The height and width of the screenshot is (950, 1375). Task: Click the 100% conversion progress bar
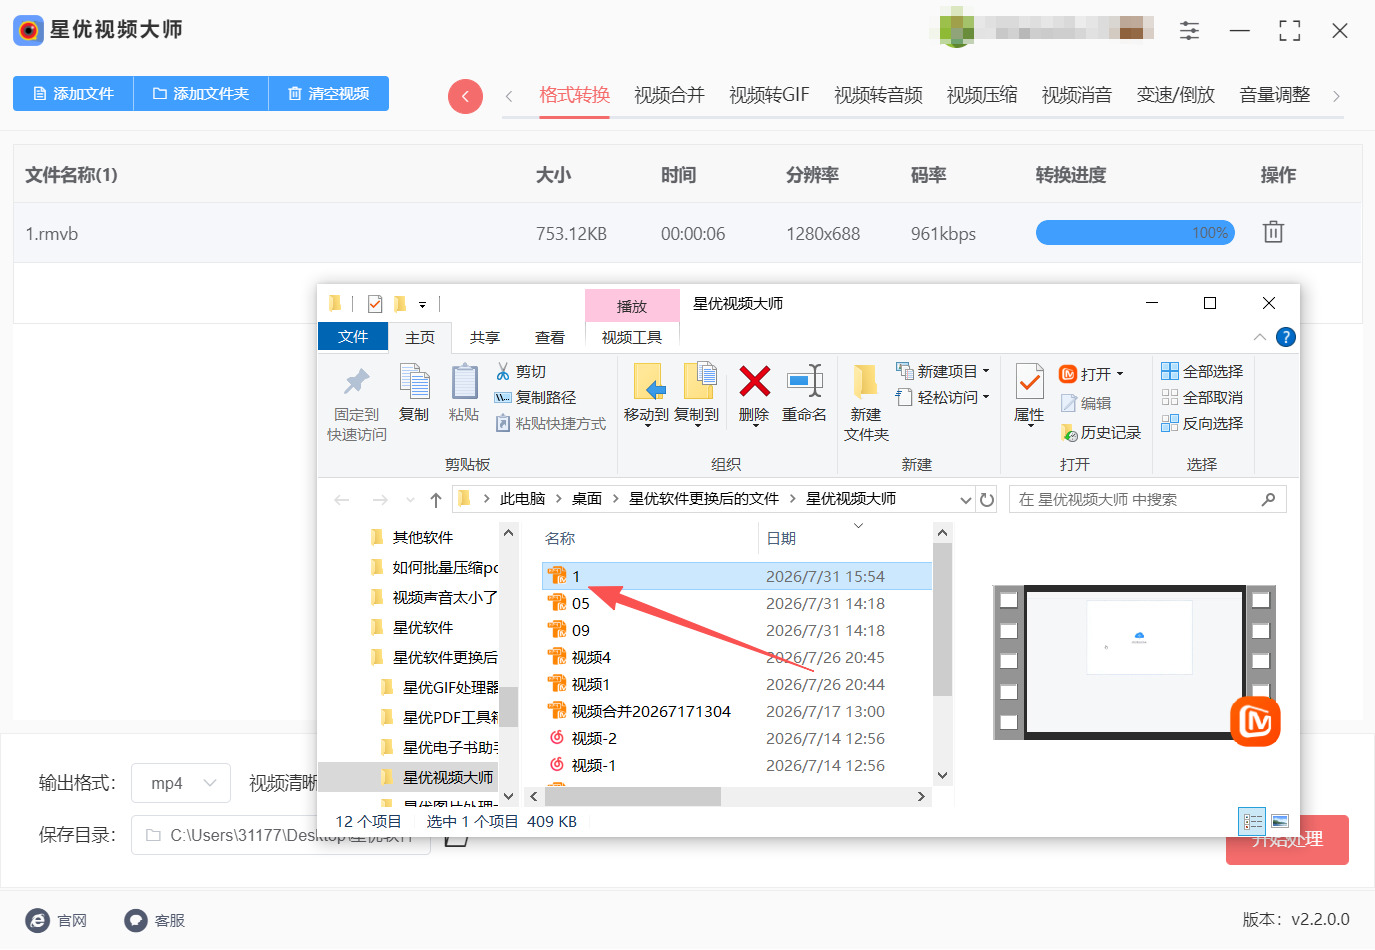coord(1135,233)
